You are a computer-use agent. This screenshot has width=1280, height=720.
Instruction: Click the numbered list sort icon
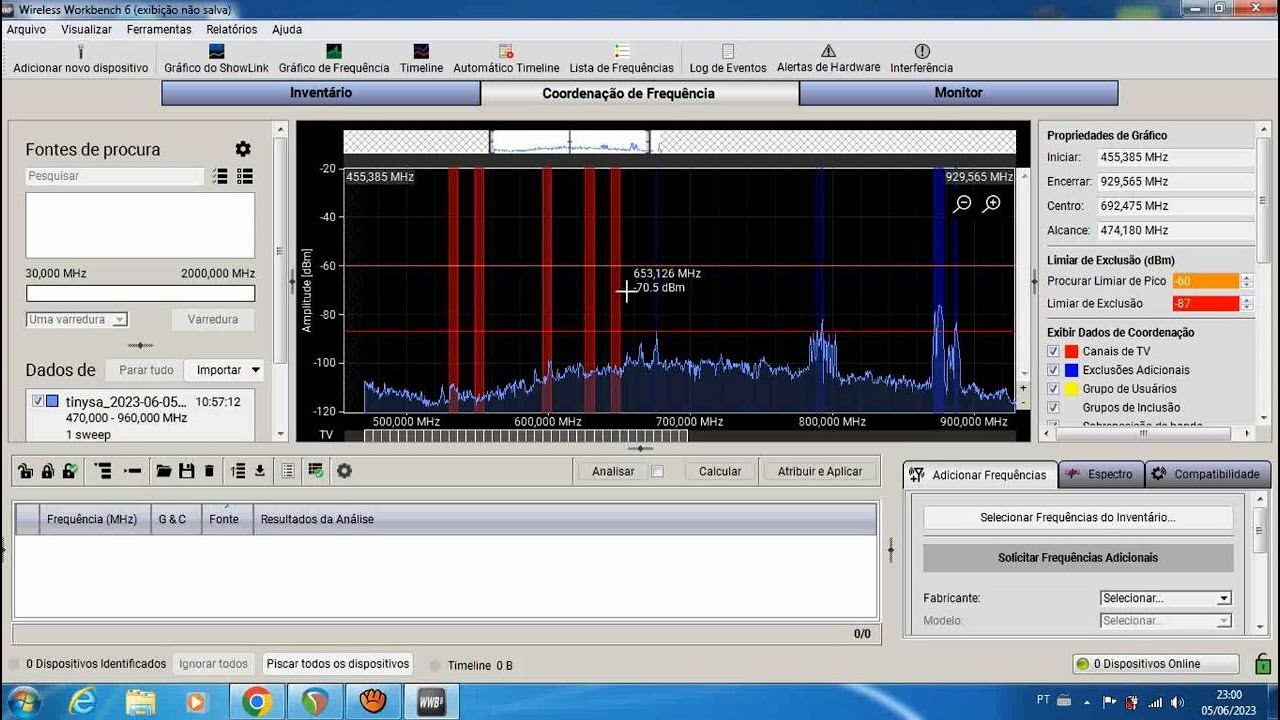238,471
